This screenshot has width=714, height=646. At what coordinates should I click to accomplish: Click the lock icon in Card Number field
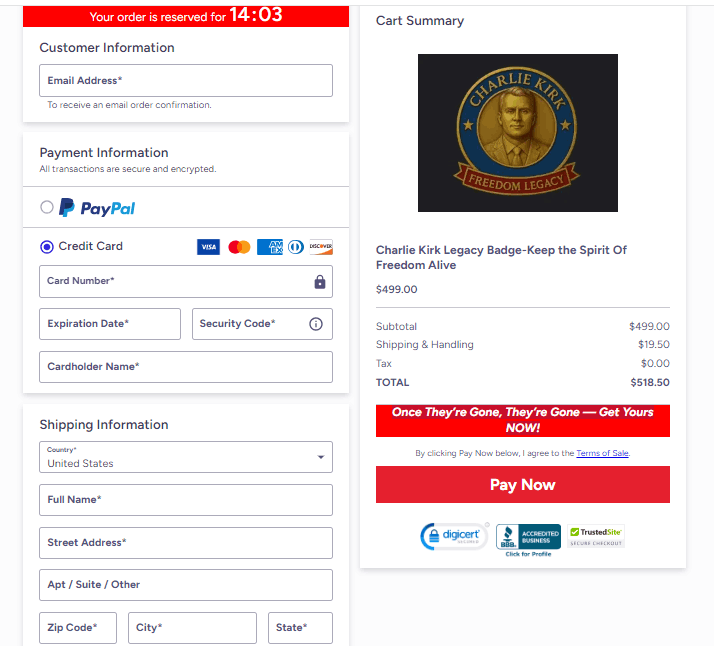320,282
